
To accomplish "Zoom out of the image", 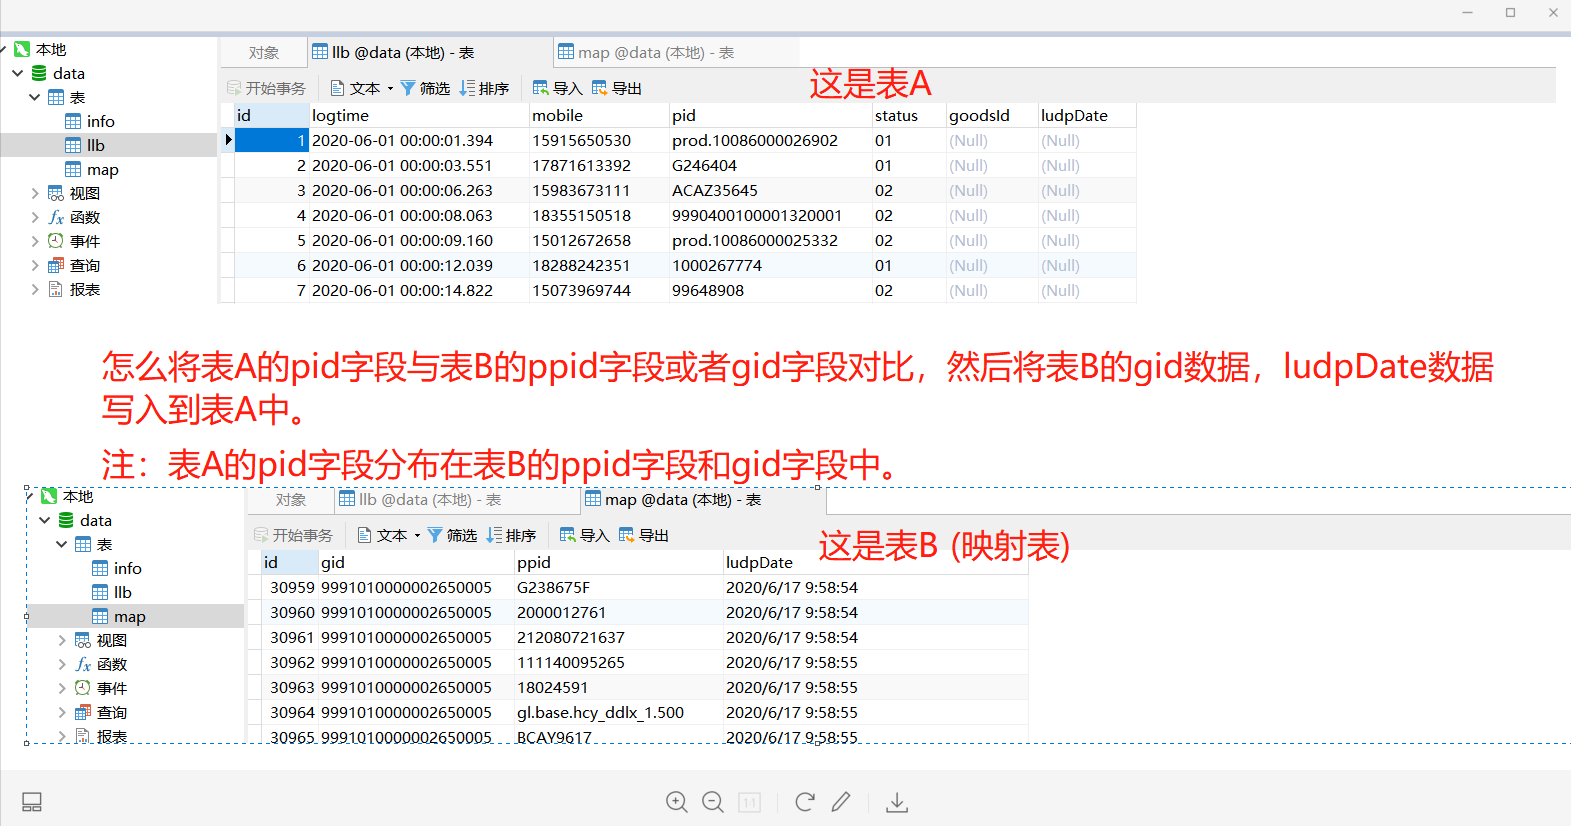I will coord(713,802).
